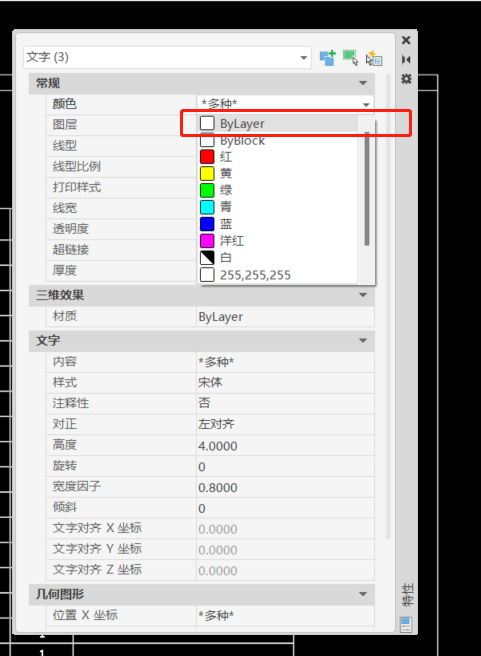Click the Select Objects icon
Viewport: 481px width, 656px height.
click(351, 57)
